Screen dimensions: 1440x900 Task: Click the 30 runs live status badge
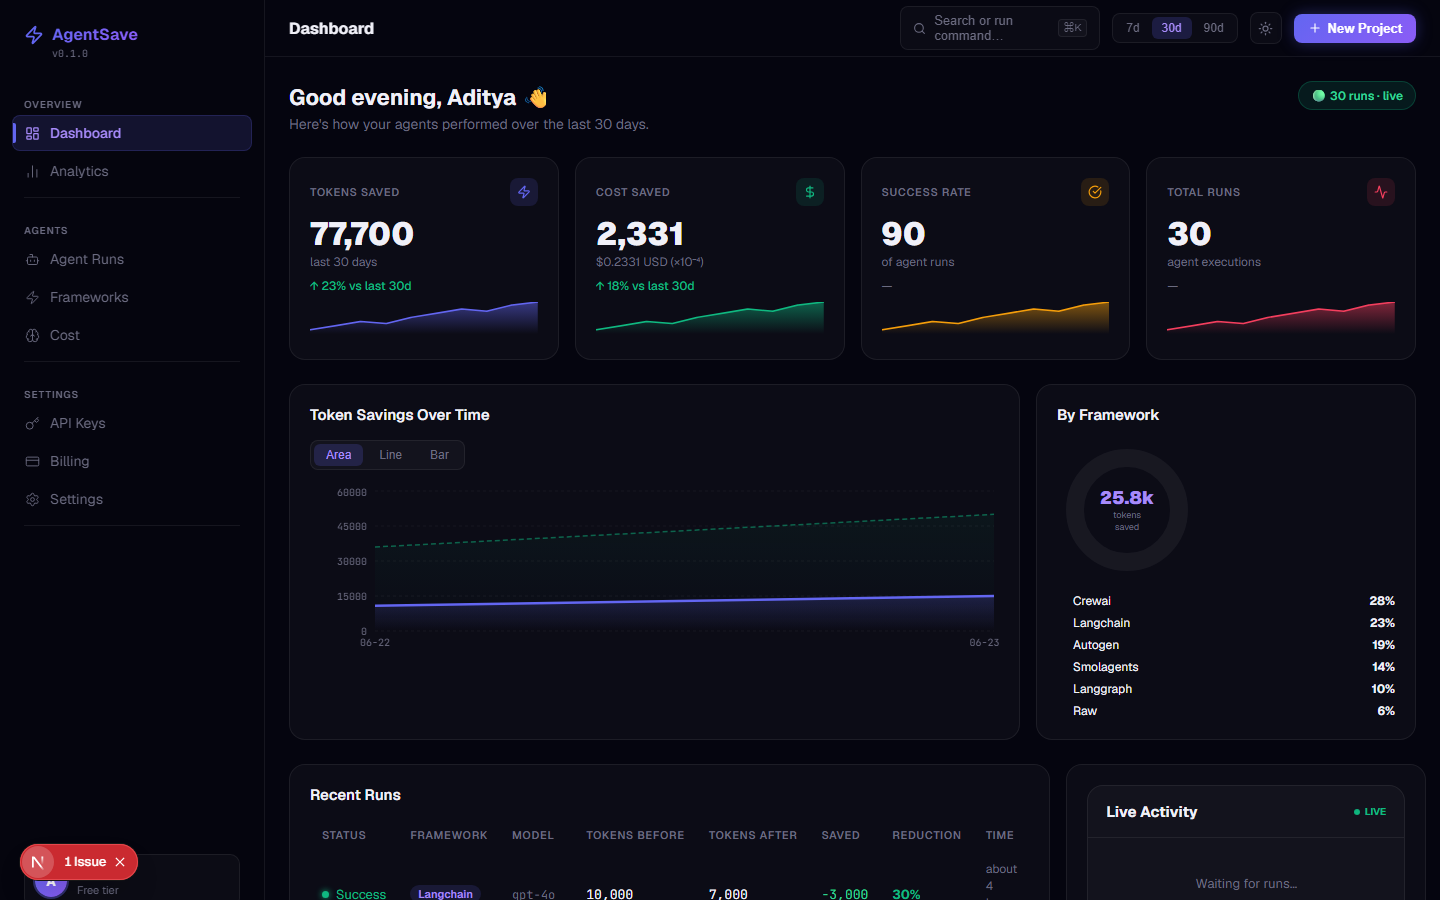pyautogui.click(x=1357, y=96)
